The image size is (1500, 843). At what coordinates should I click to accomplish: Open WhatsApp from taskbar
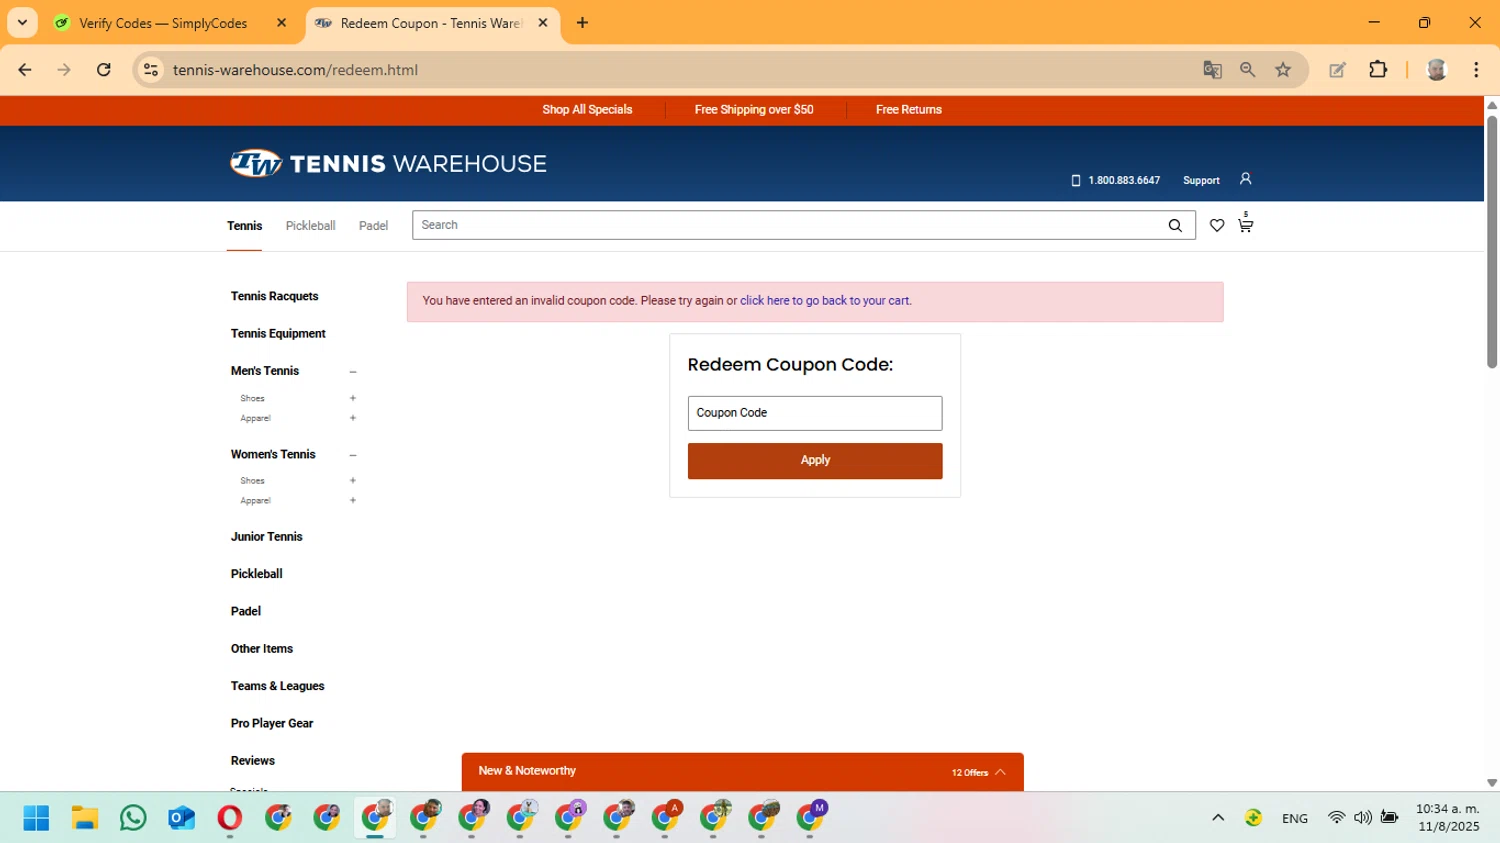(x=133, y=818)
